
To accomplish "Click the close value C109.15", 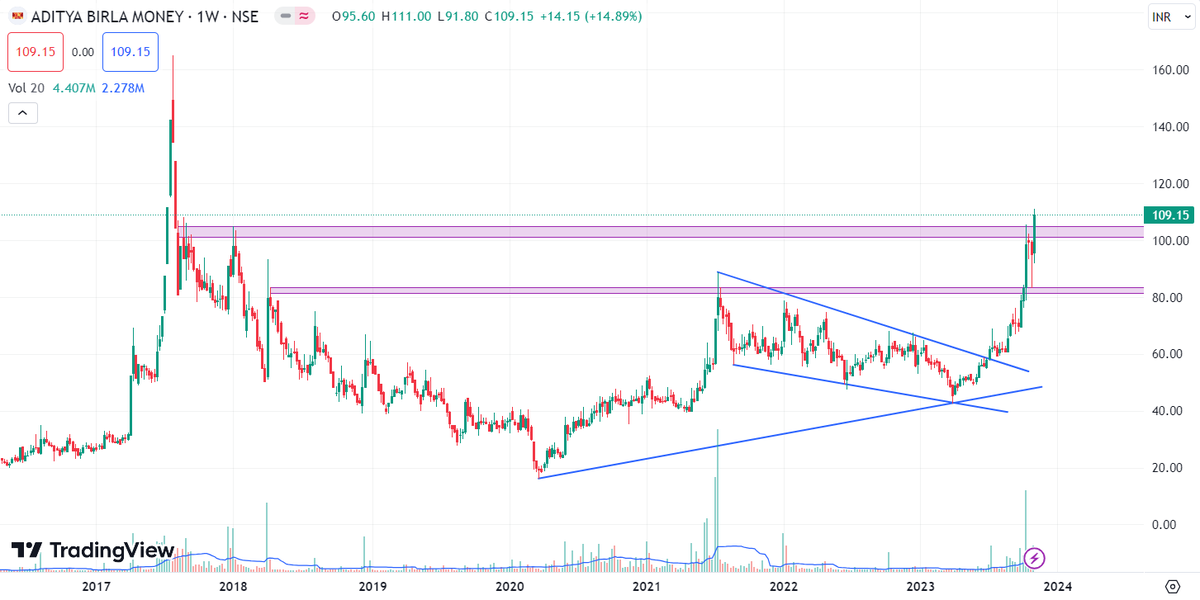I will (x=510, y=17).
